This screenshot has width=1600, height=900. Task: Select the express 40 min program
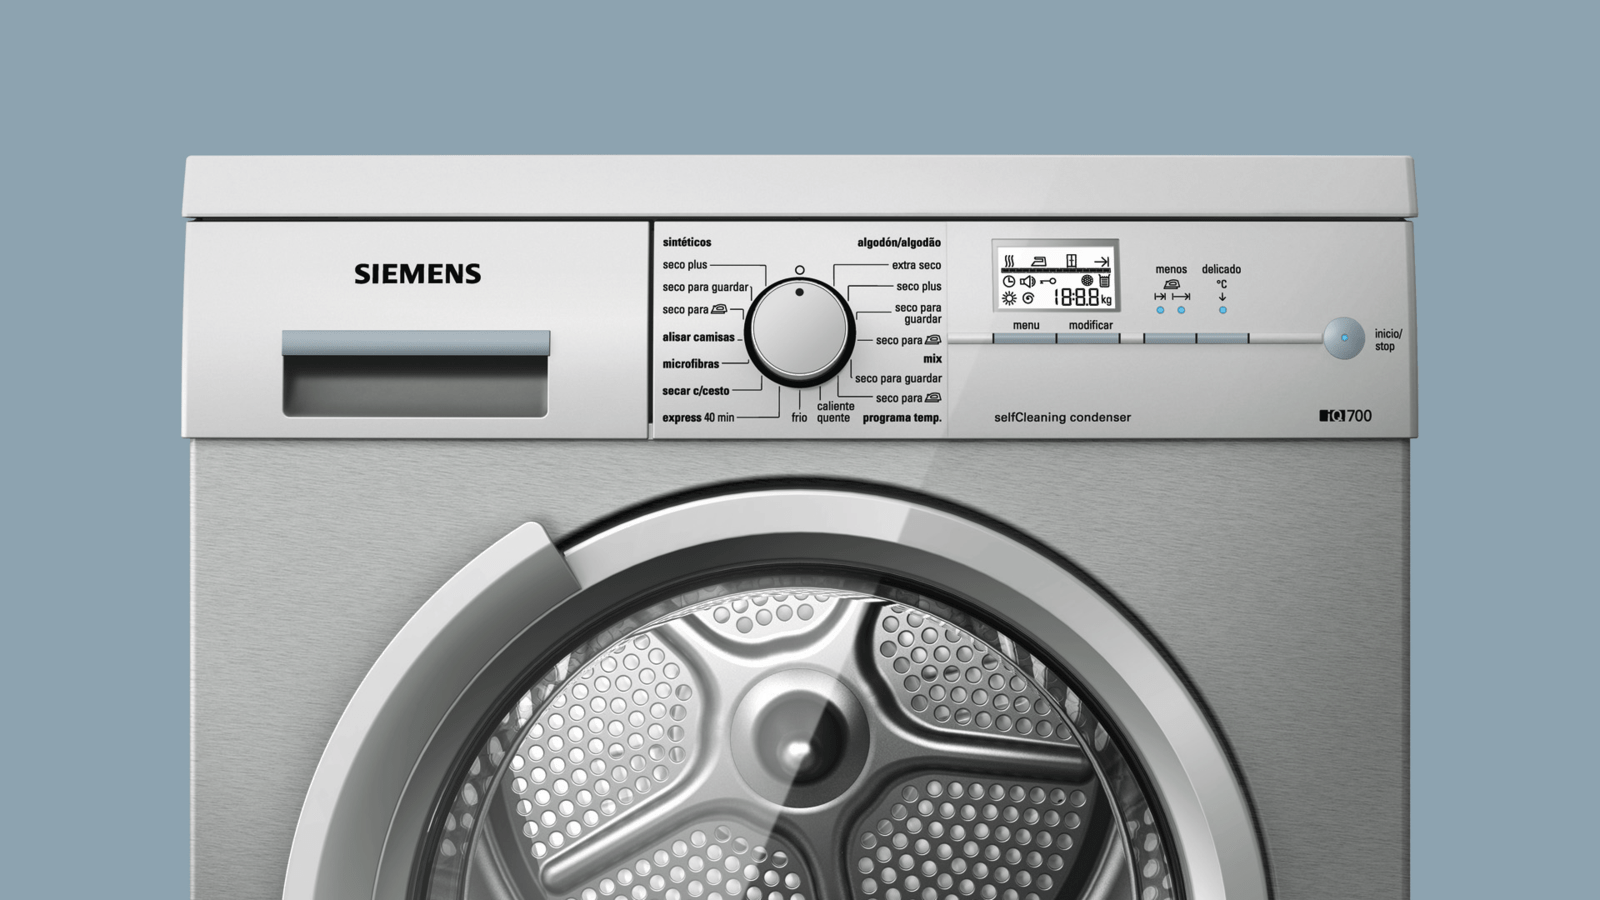pyautogui.click(x=698, y=418)
